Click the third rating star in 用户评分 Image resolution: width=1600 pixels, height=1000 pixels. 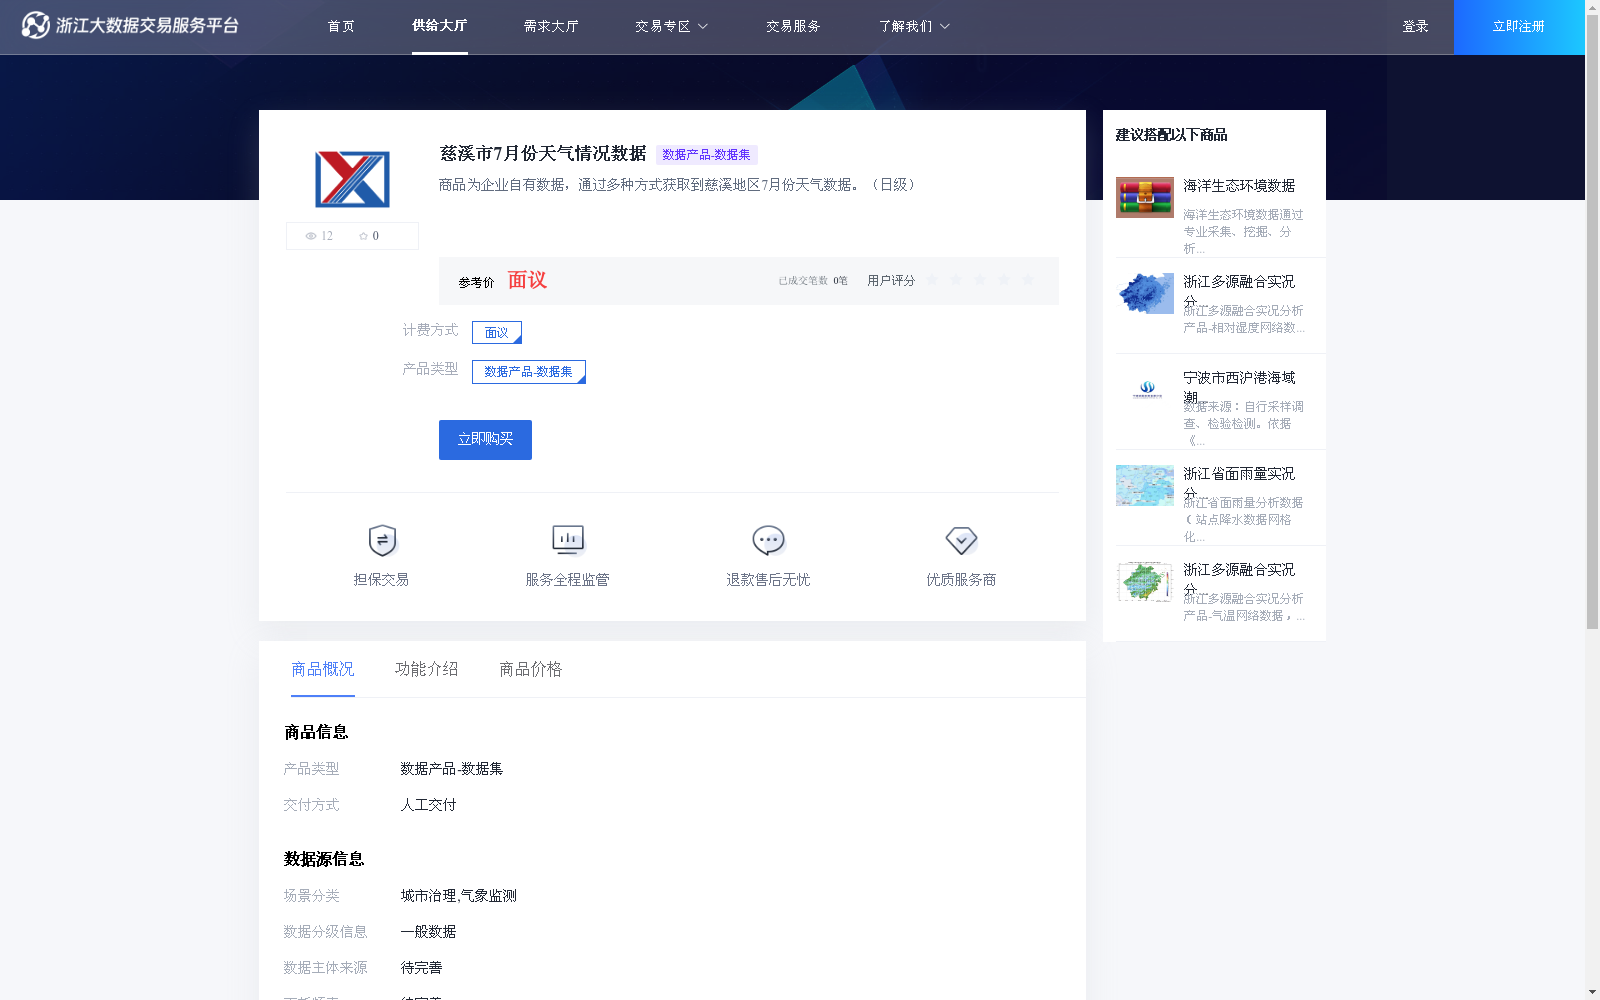click(980, 280)
